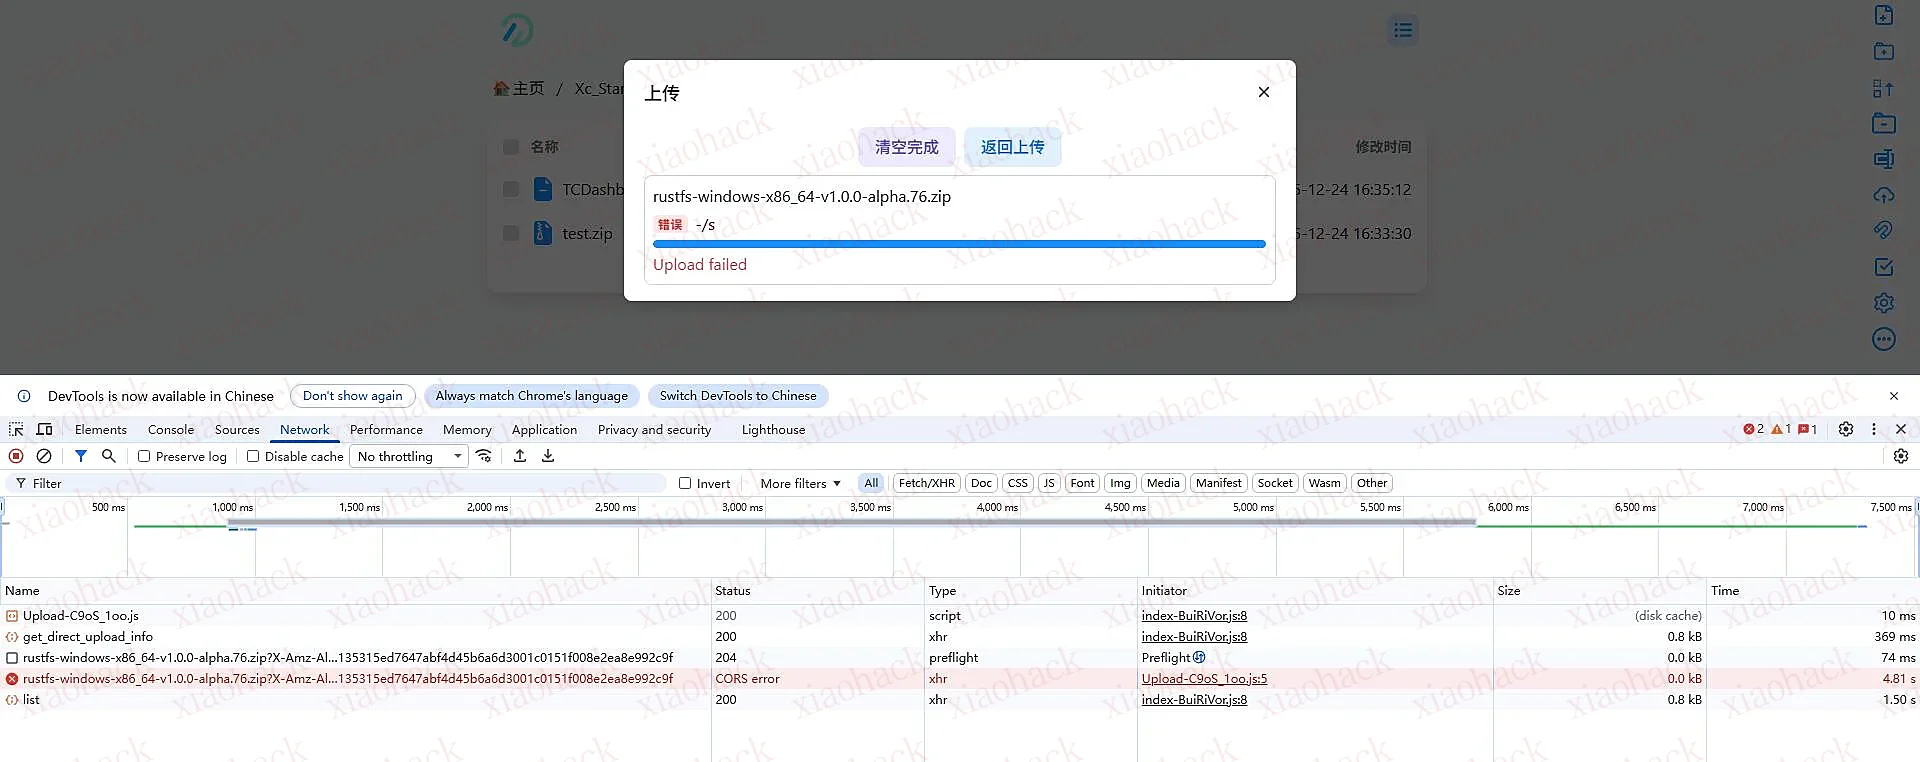Click the errors count badge
The image size is (1920, 762).
pos(1753,429)
